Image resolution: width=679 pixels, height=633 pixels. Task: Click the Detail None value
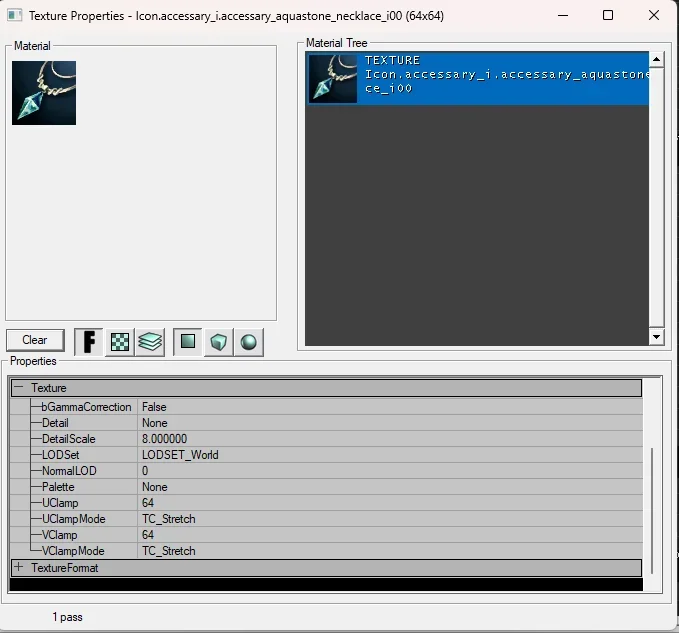coord(390,423)
